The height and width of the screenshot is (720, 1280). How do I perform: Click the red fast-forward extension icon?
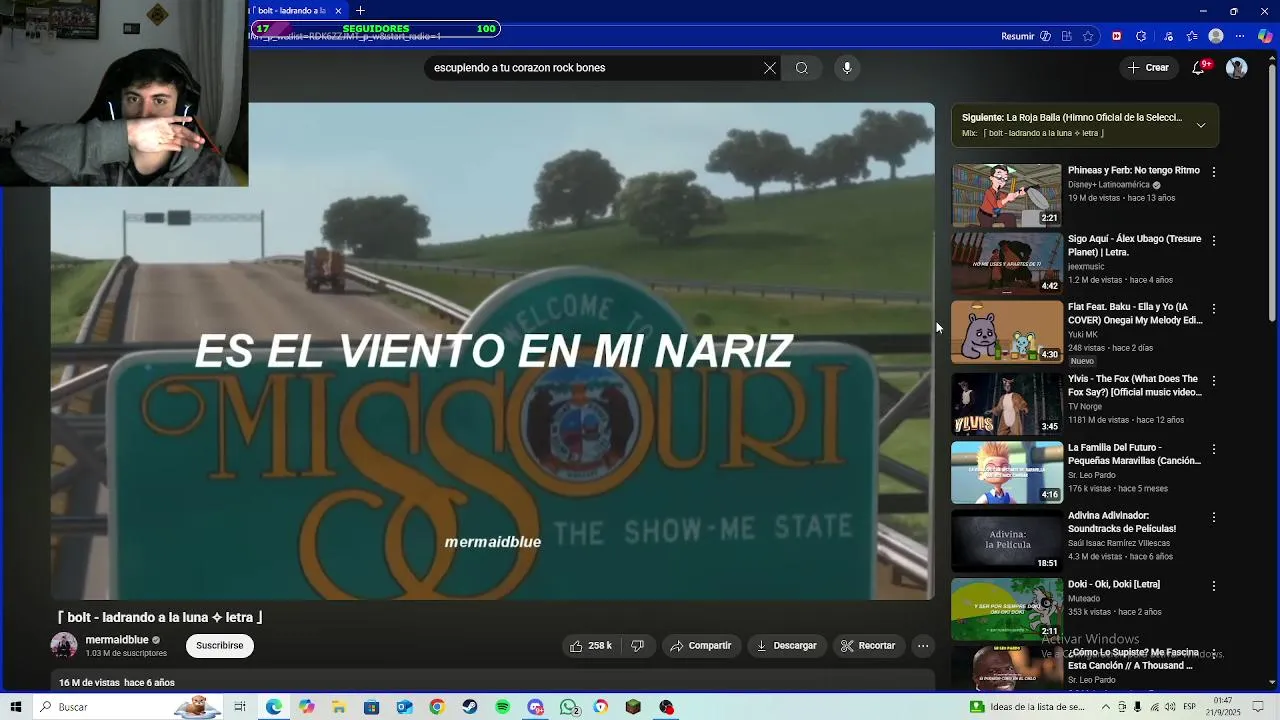coord(1116,36)
